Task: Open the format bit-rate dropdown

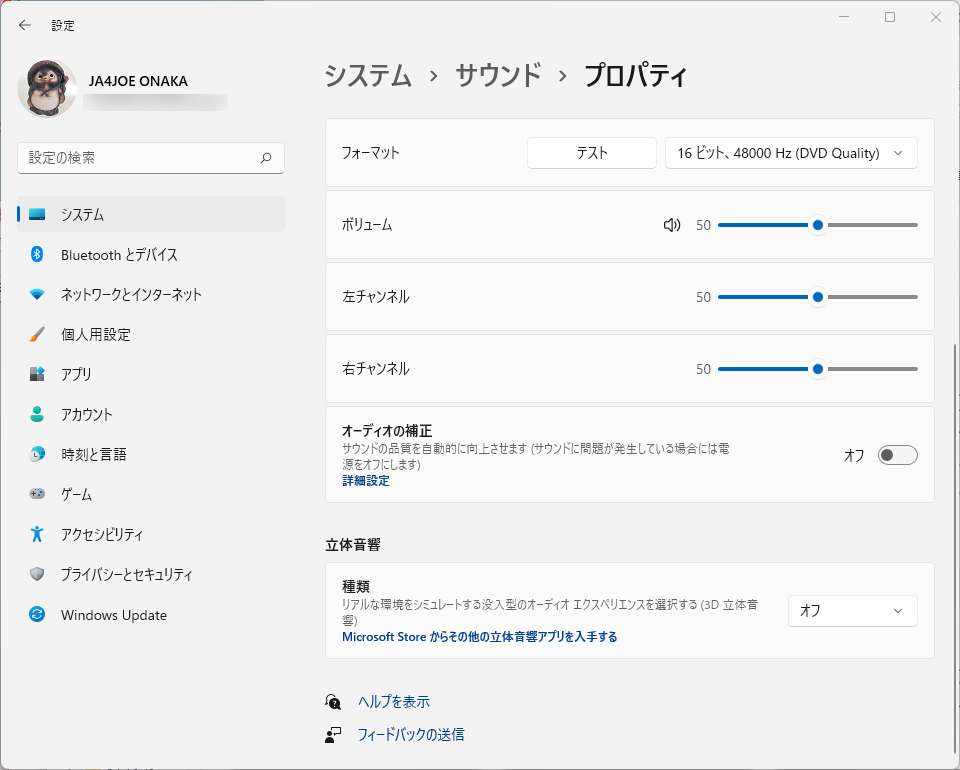Action: pos(791,153)
